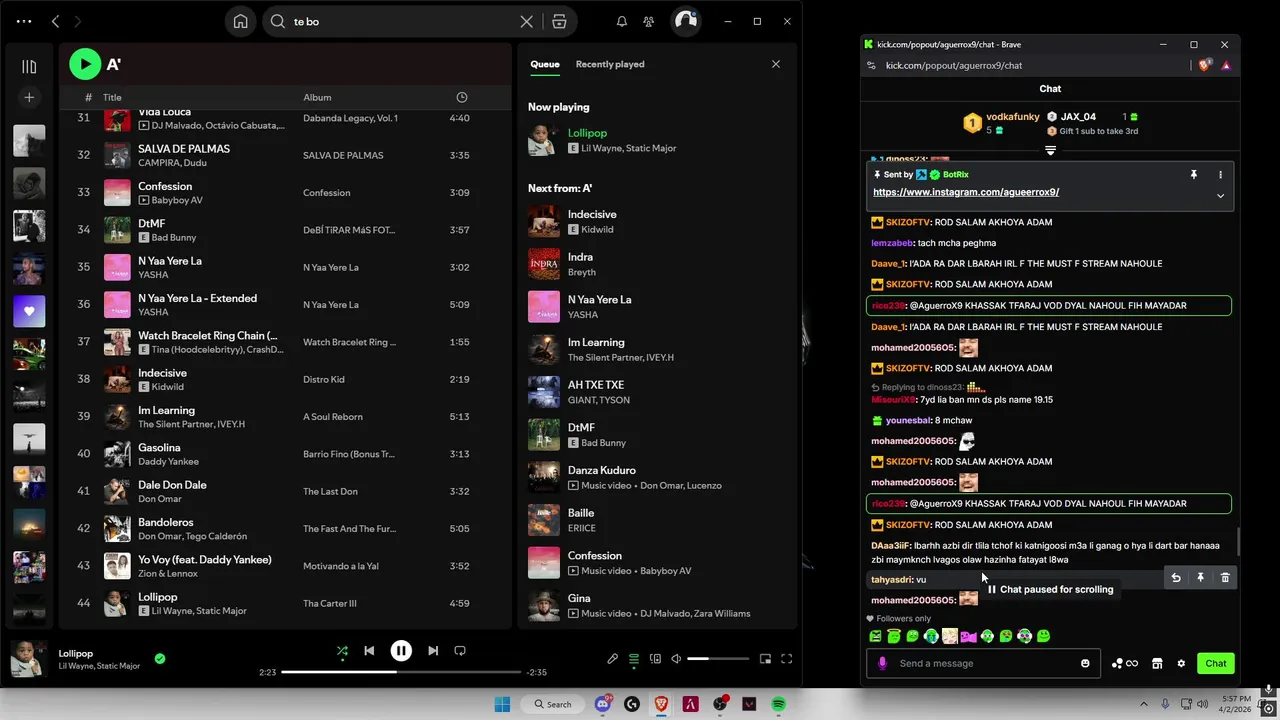Click green saved checkmark next to Lollipop
Screen dimensions: 1280x720
(160, 659)
